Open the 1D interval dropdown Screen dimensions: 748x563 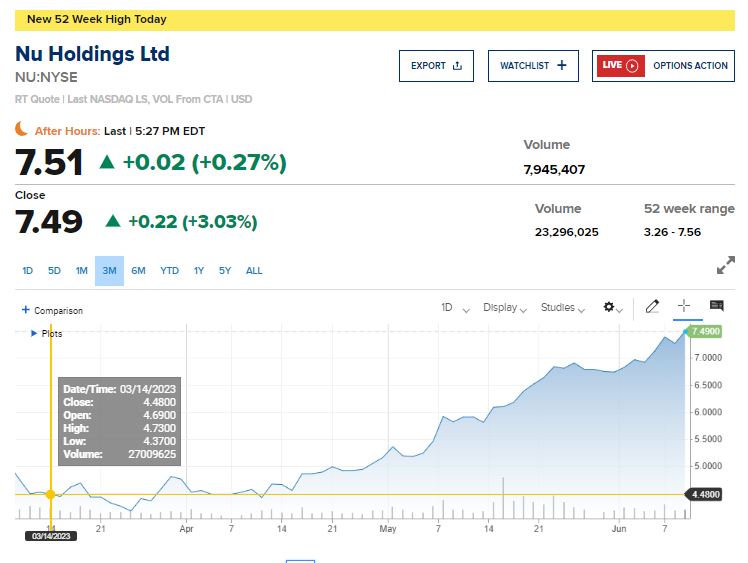click(x=456, y=308)
